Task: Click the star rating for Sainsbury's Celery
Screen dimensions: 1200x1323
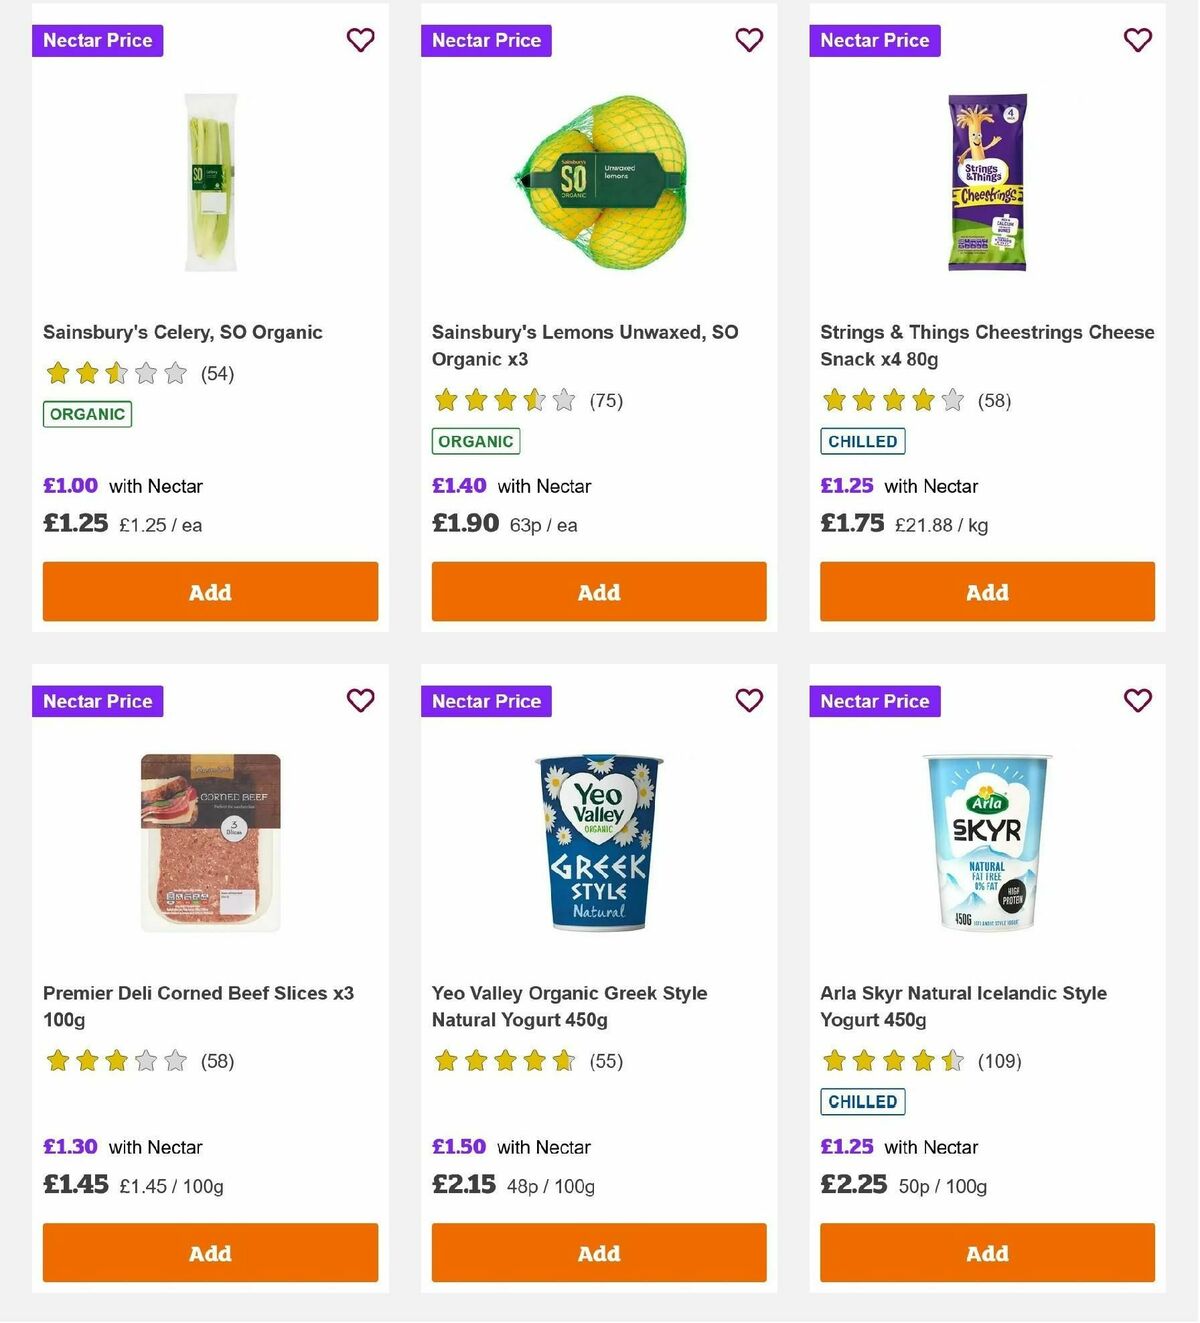Action: coord(115,372)
